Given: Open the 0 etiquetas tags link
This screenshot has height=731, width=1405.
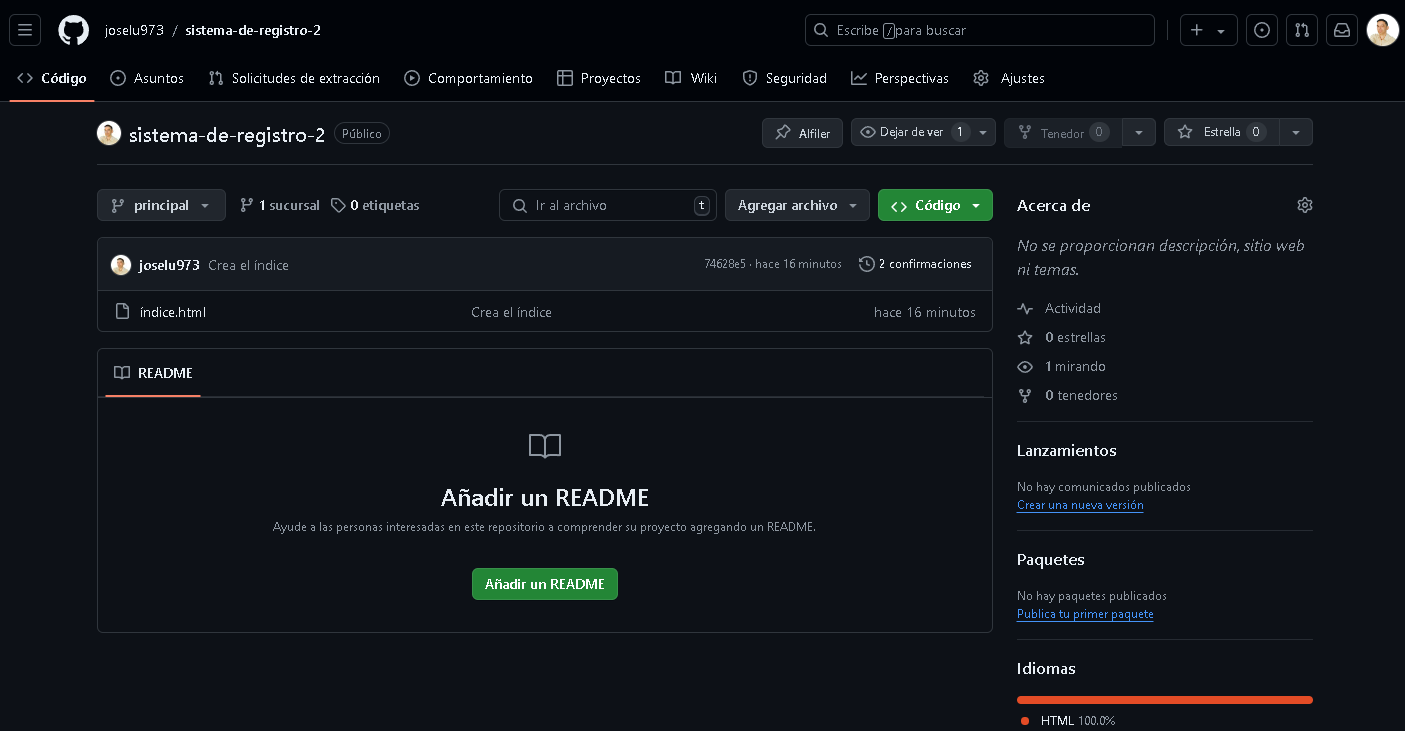Looking at the screenshot, I should (375, 205).
